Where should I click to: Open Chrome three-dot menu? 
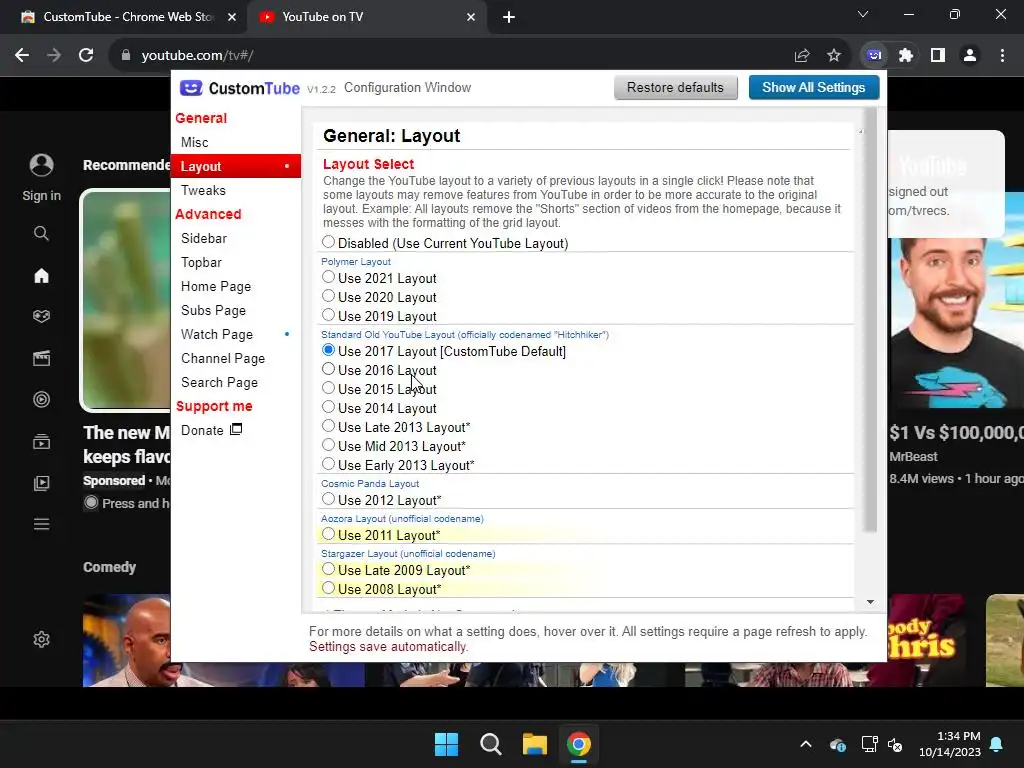pos(1002,56)
